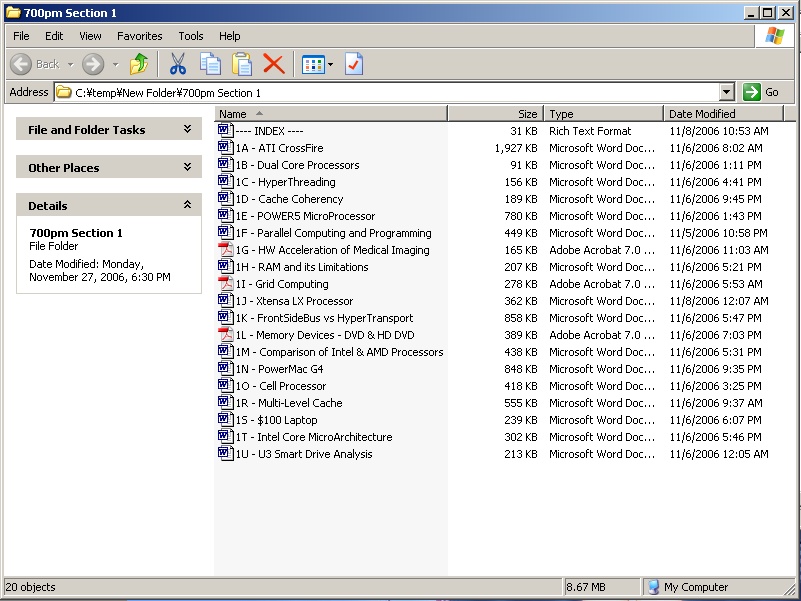The image size is (801, 601).
Task: Select file 1H - RAM and its Limitations
Action: pos(301,267)
